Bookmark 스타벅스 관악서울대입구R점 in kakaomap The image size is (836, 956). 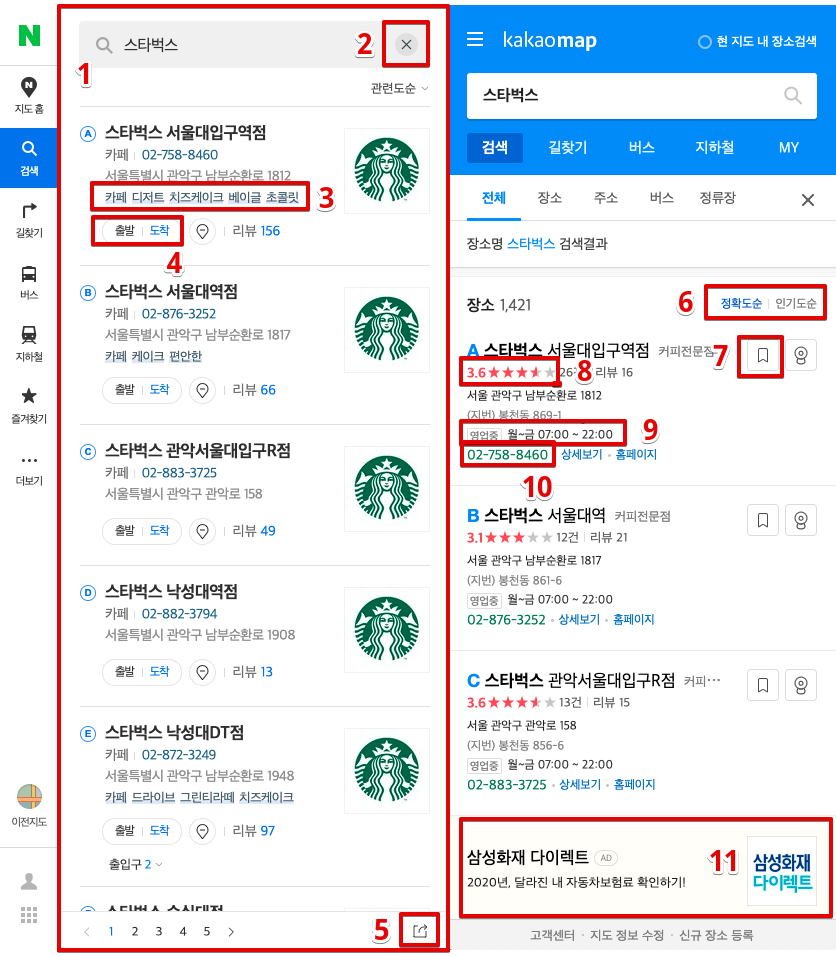[x=763, y=685]
